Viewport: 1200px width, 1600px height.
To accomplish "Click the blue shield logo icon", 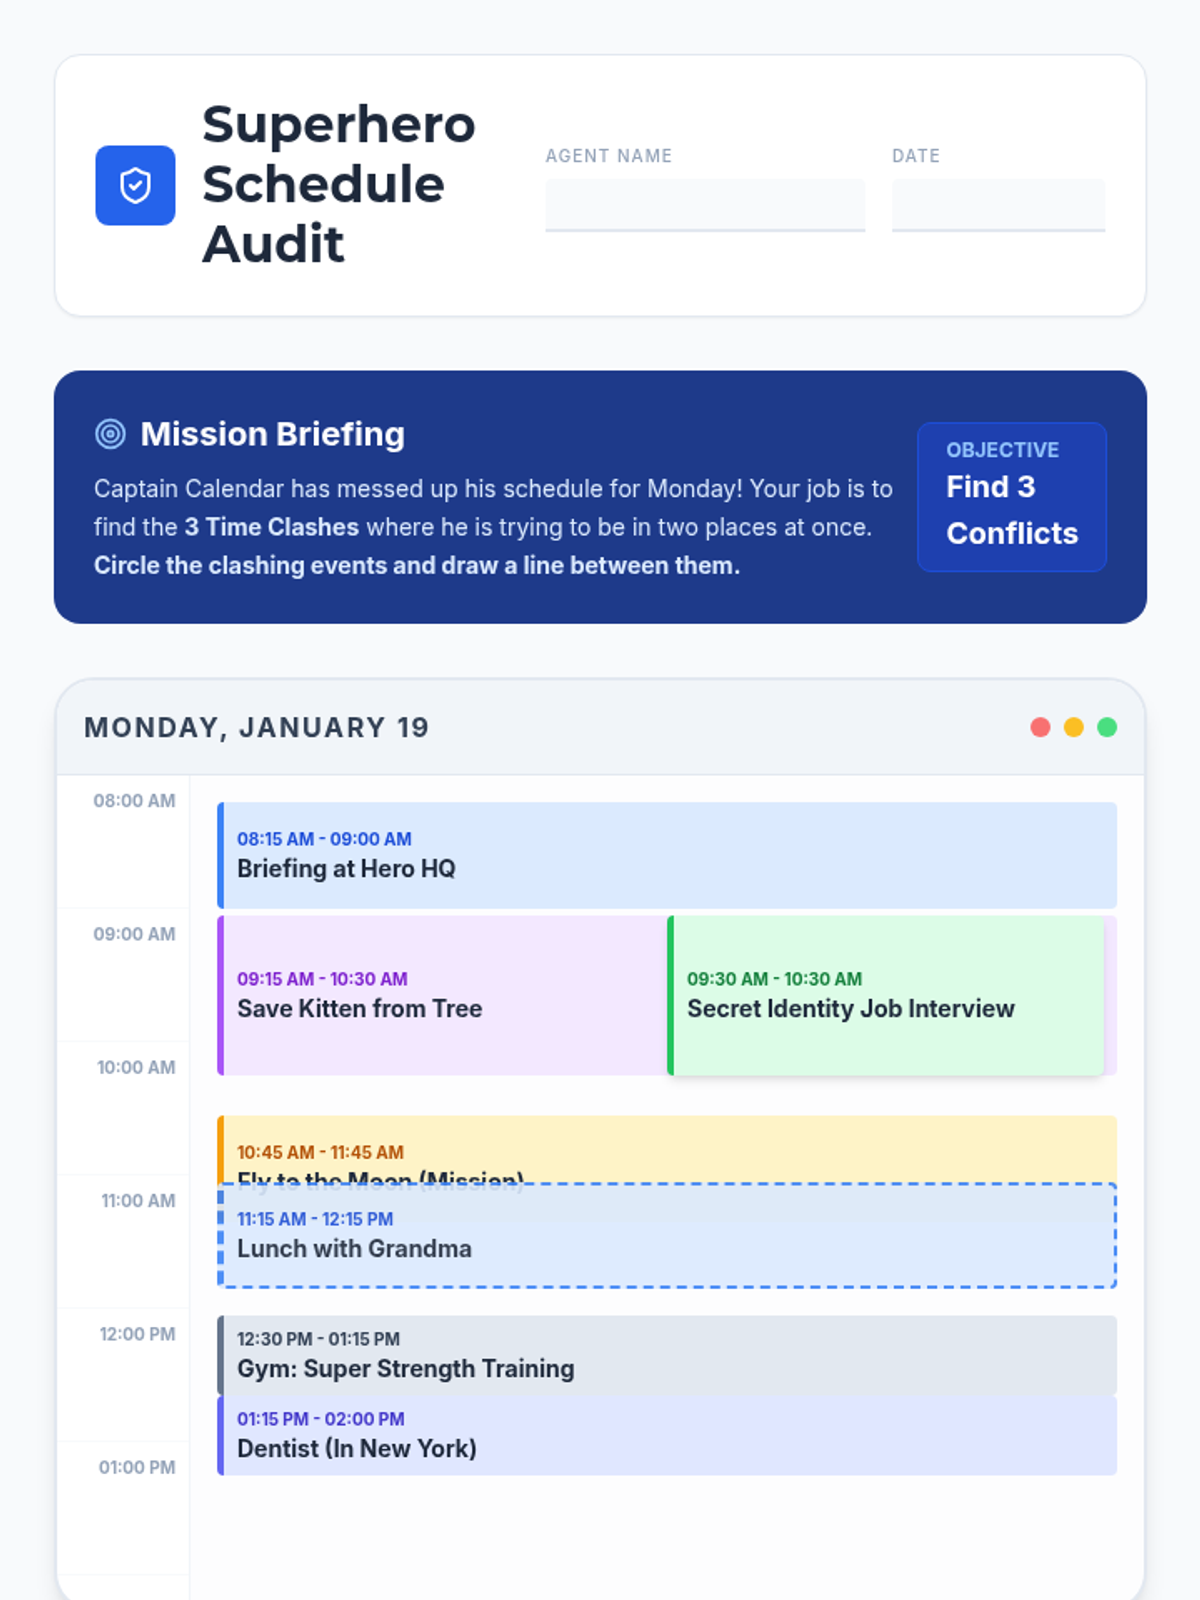I will (135, 185).
